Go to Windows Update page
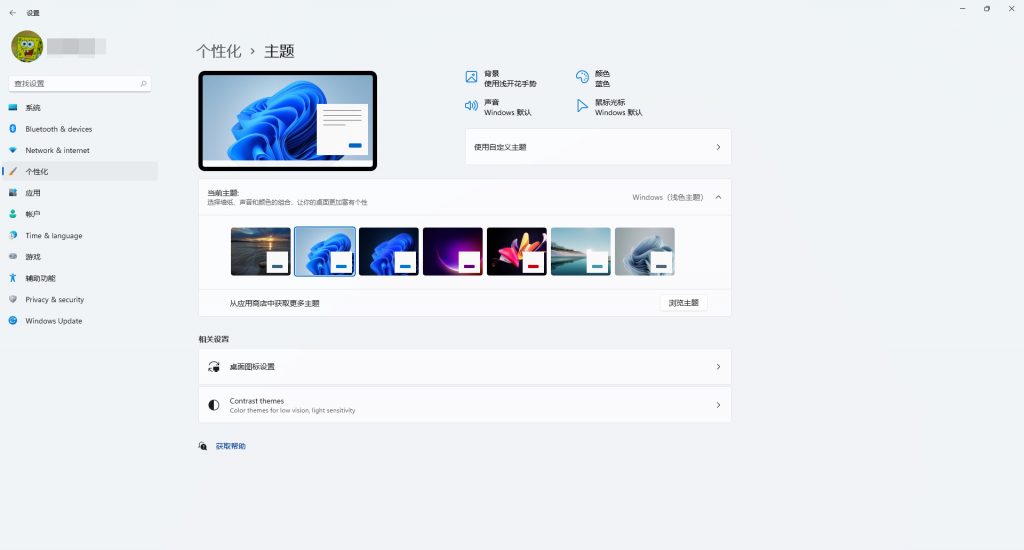Screen dimensions: 1024x550 pyautogui.click(x=80, y=321)
